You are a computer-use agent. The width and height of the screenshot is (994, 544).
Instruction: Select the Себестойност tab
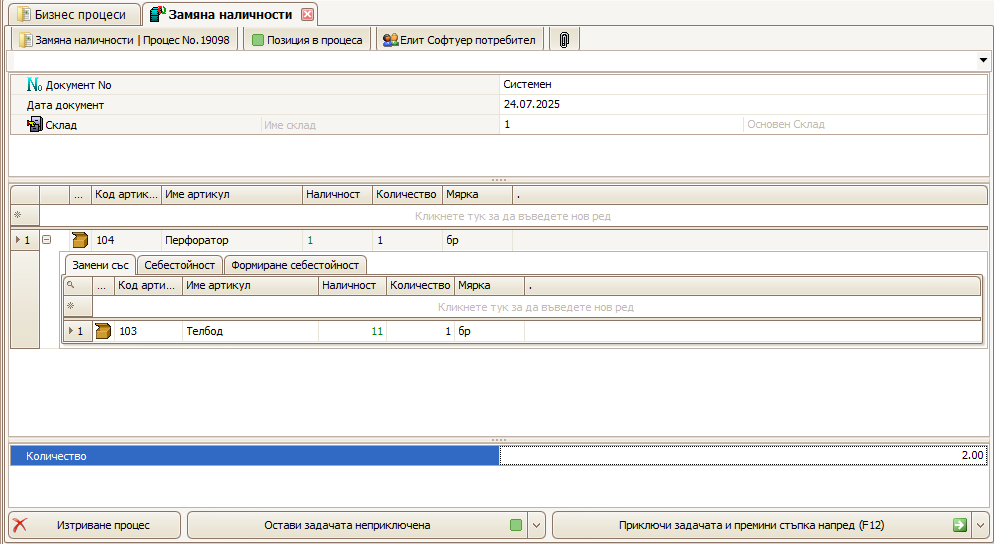(180, 265)
